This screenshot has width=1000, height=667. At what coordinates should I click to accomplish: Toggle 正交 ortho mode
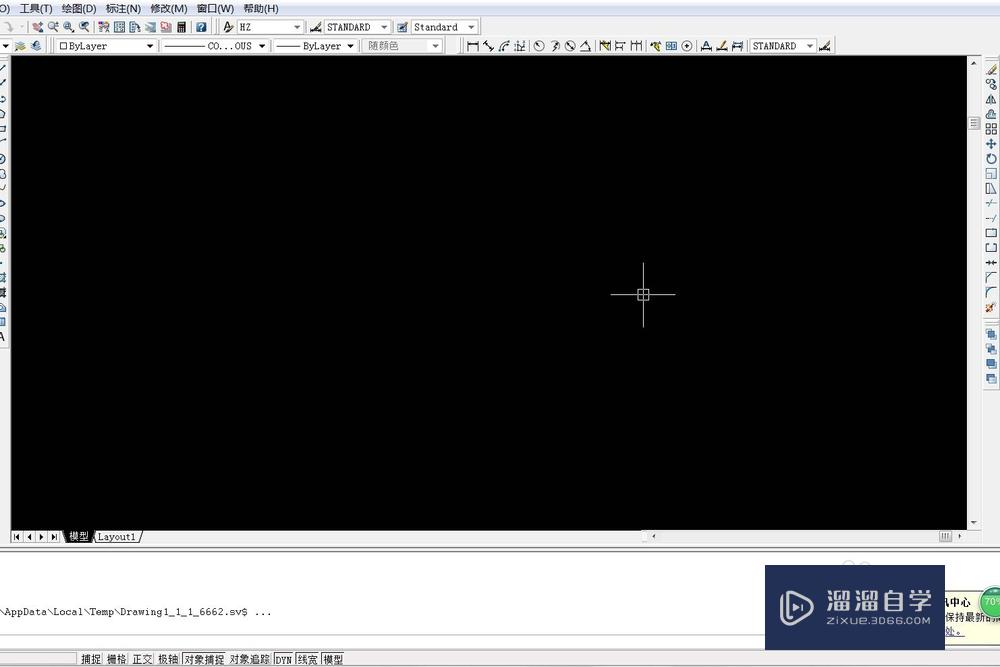[142, 659]
